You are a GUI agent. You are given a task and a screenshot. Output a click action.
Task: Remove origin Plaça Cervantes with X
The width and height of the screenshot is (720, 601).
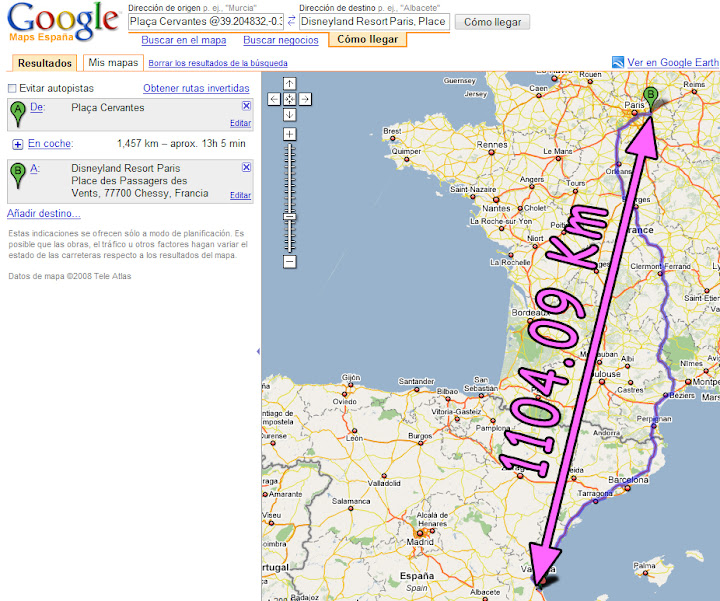pyautogui.click(x=246, y=106)
